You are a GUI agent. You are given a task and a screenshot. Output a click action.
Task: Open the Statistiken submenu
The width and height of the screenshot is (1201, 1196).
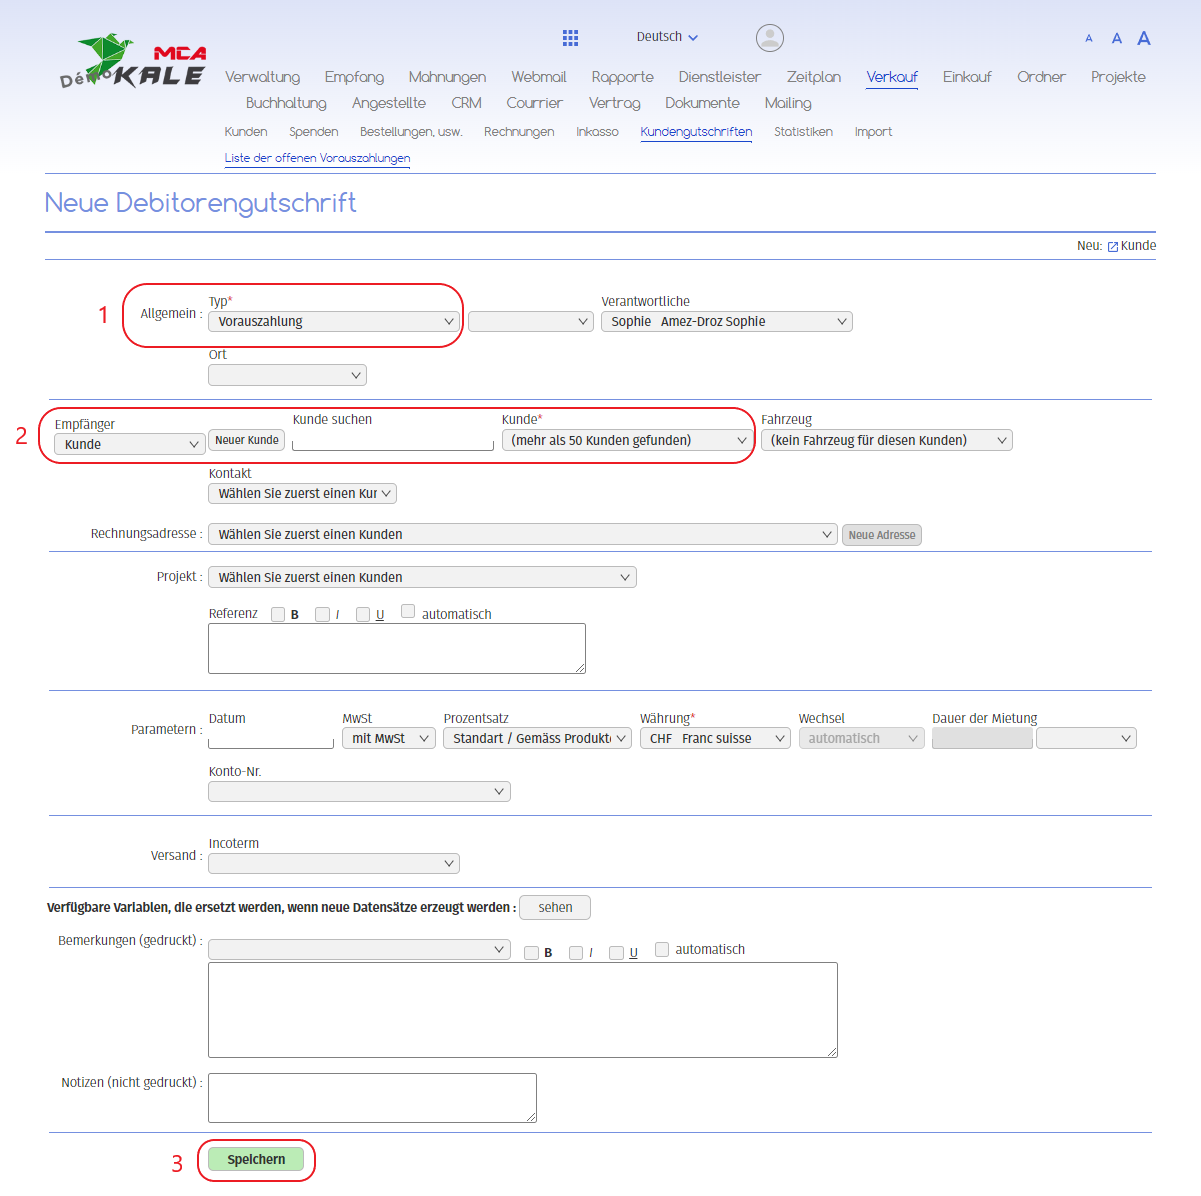click(x=803, y=132)
